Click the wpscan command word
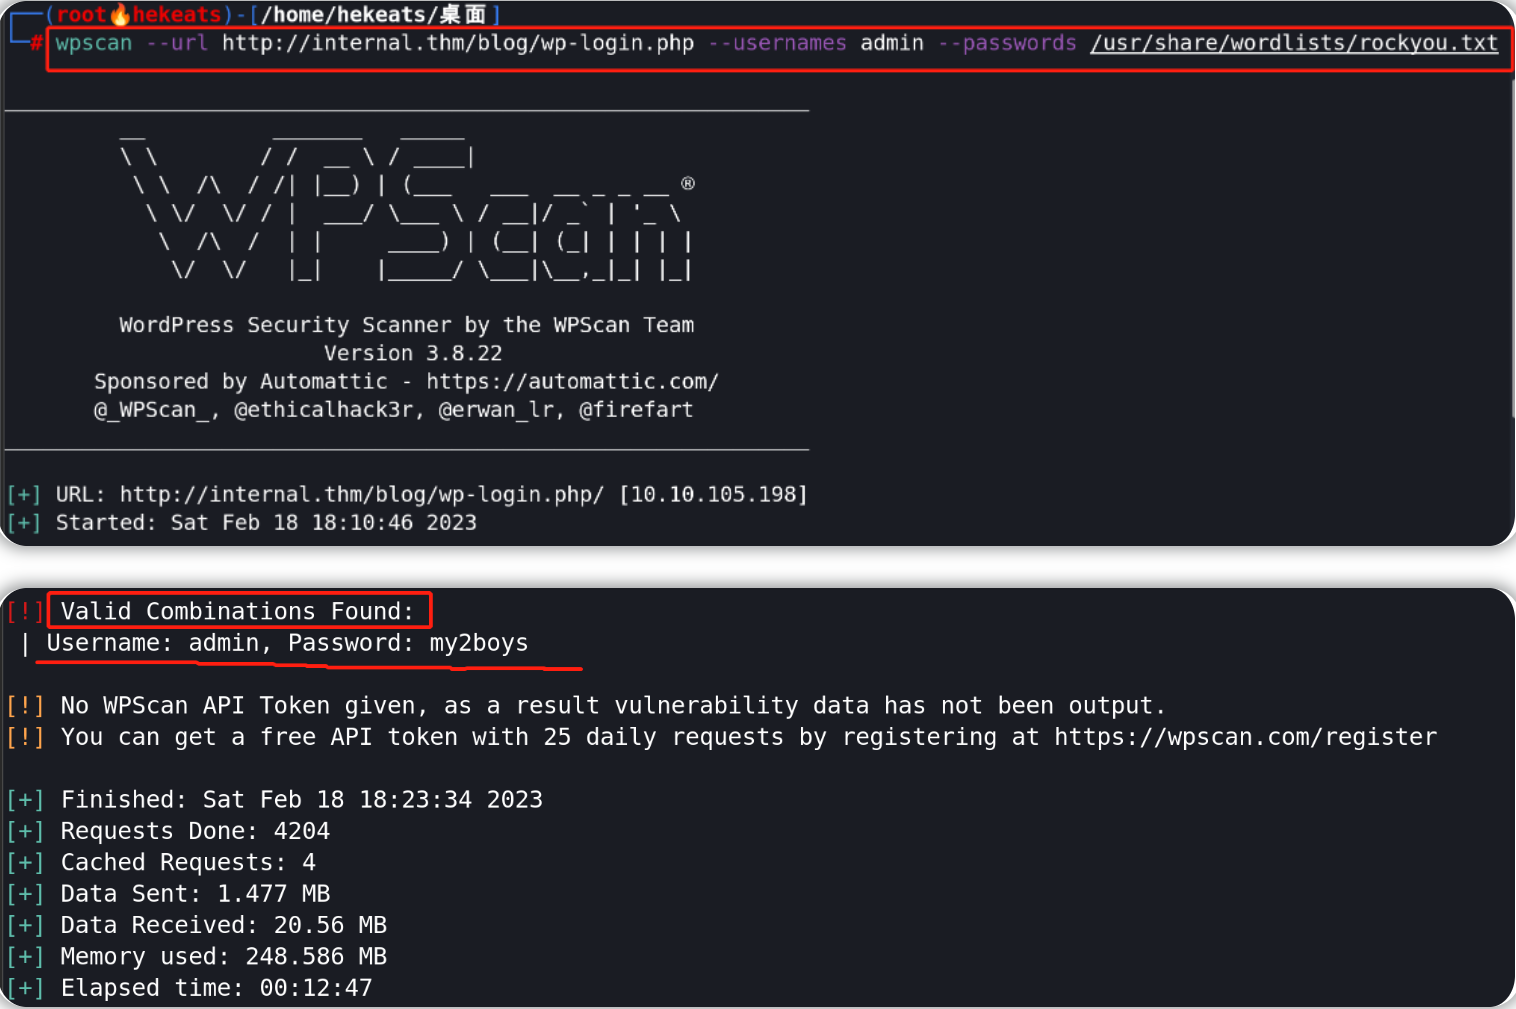This screenshot has height=1009, width=1516. point(94,43)
